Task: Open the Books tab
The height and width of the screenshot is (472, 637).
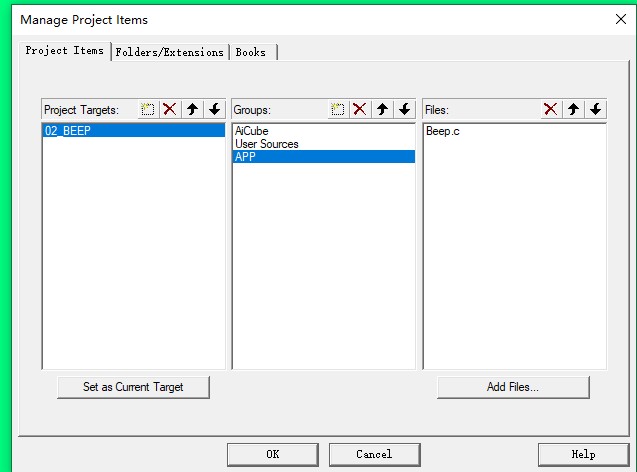Action: 251,52
